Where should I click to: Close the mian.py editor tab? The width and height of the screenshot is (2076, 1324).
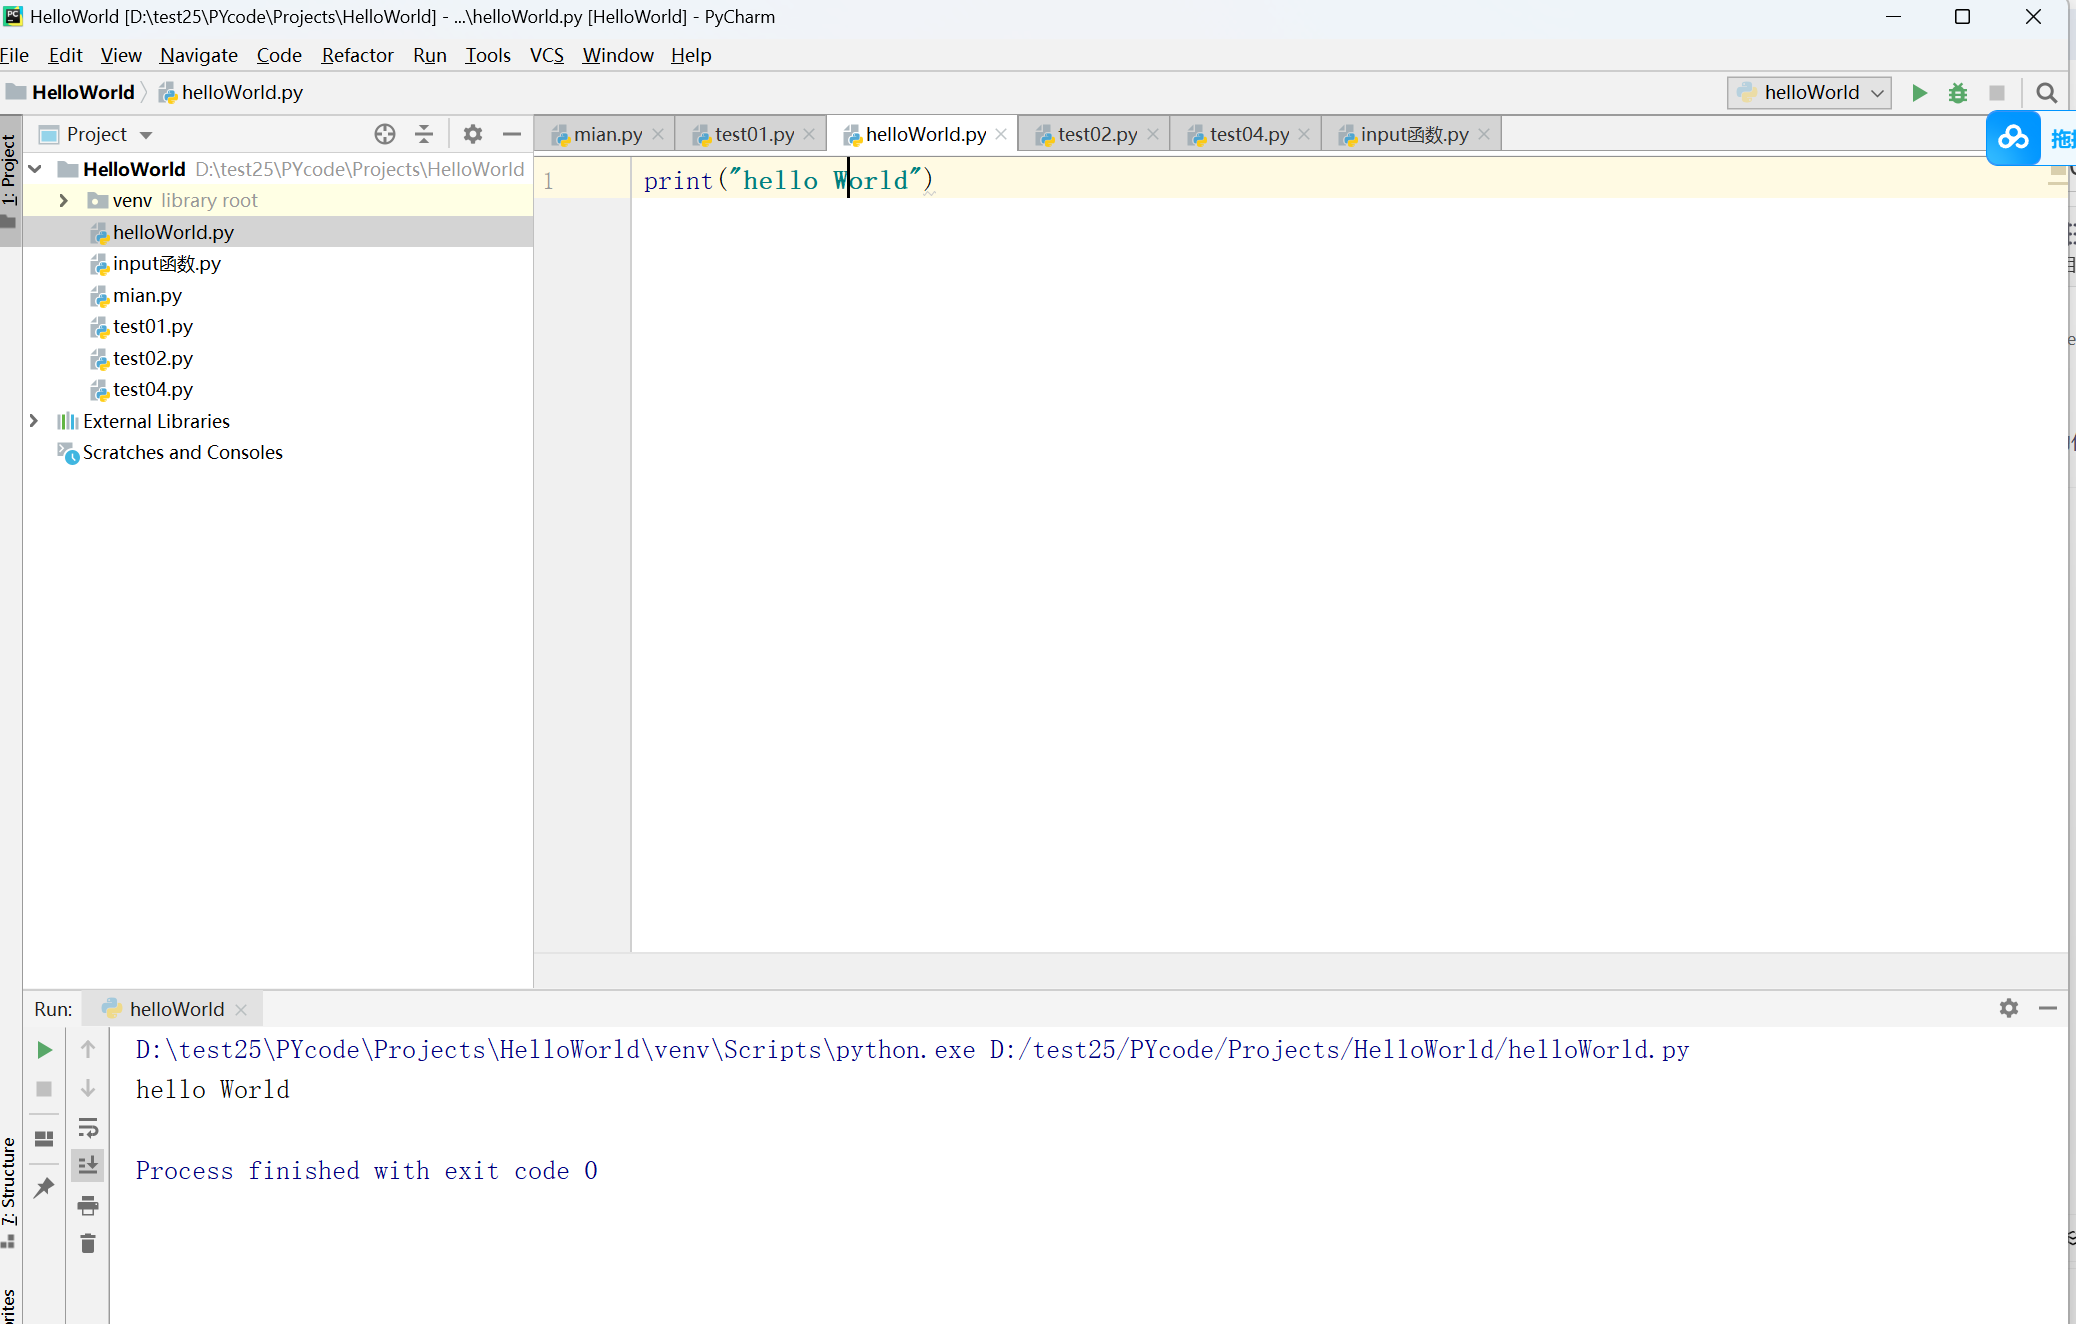658,134
